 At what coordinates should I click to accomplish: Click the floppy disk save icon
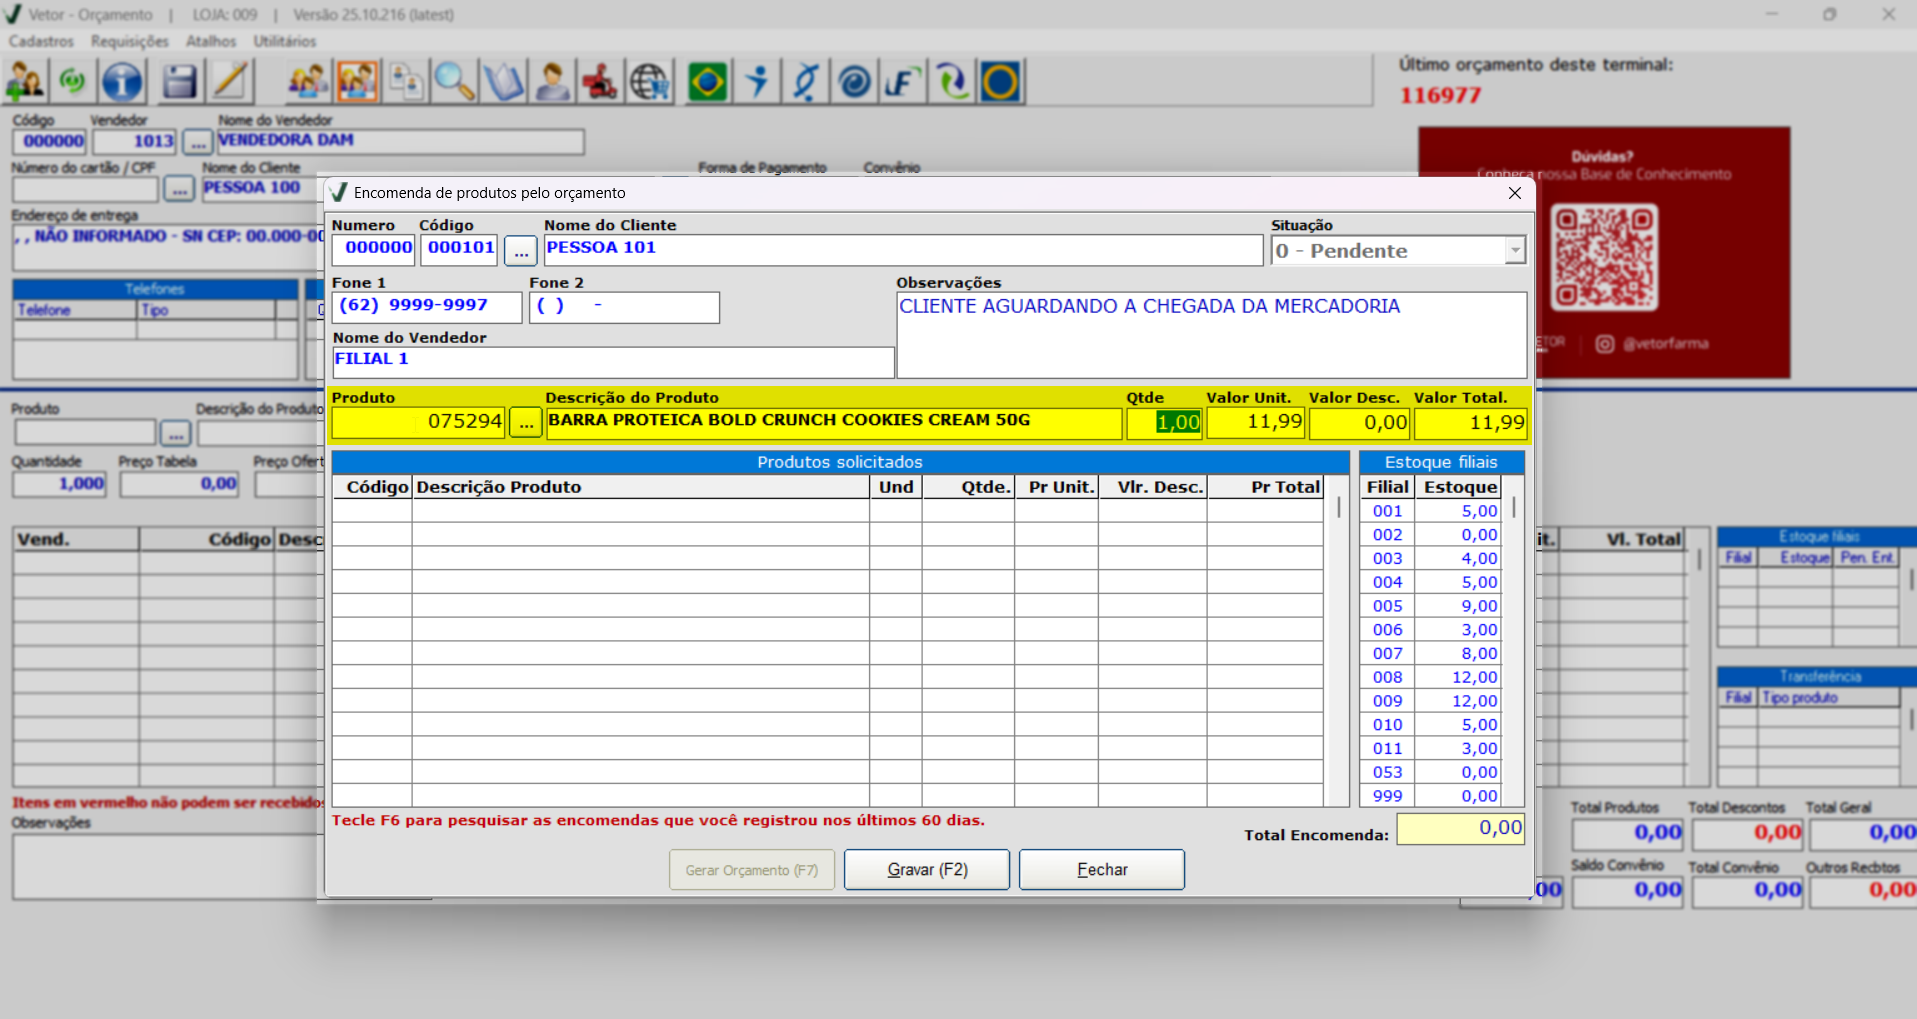coord(179,82)
